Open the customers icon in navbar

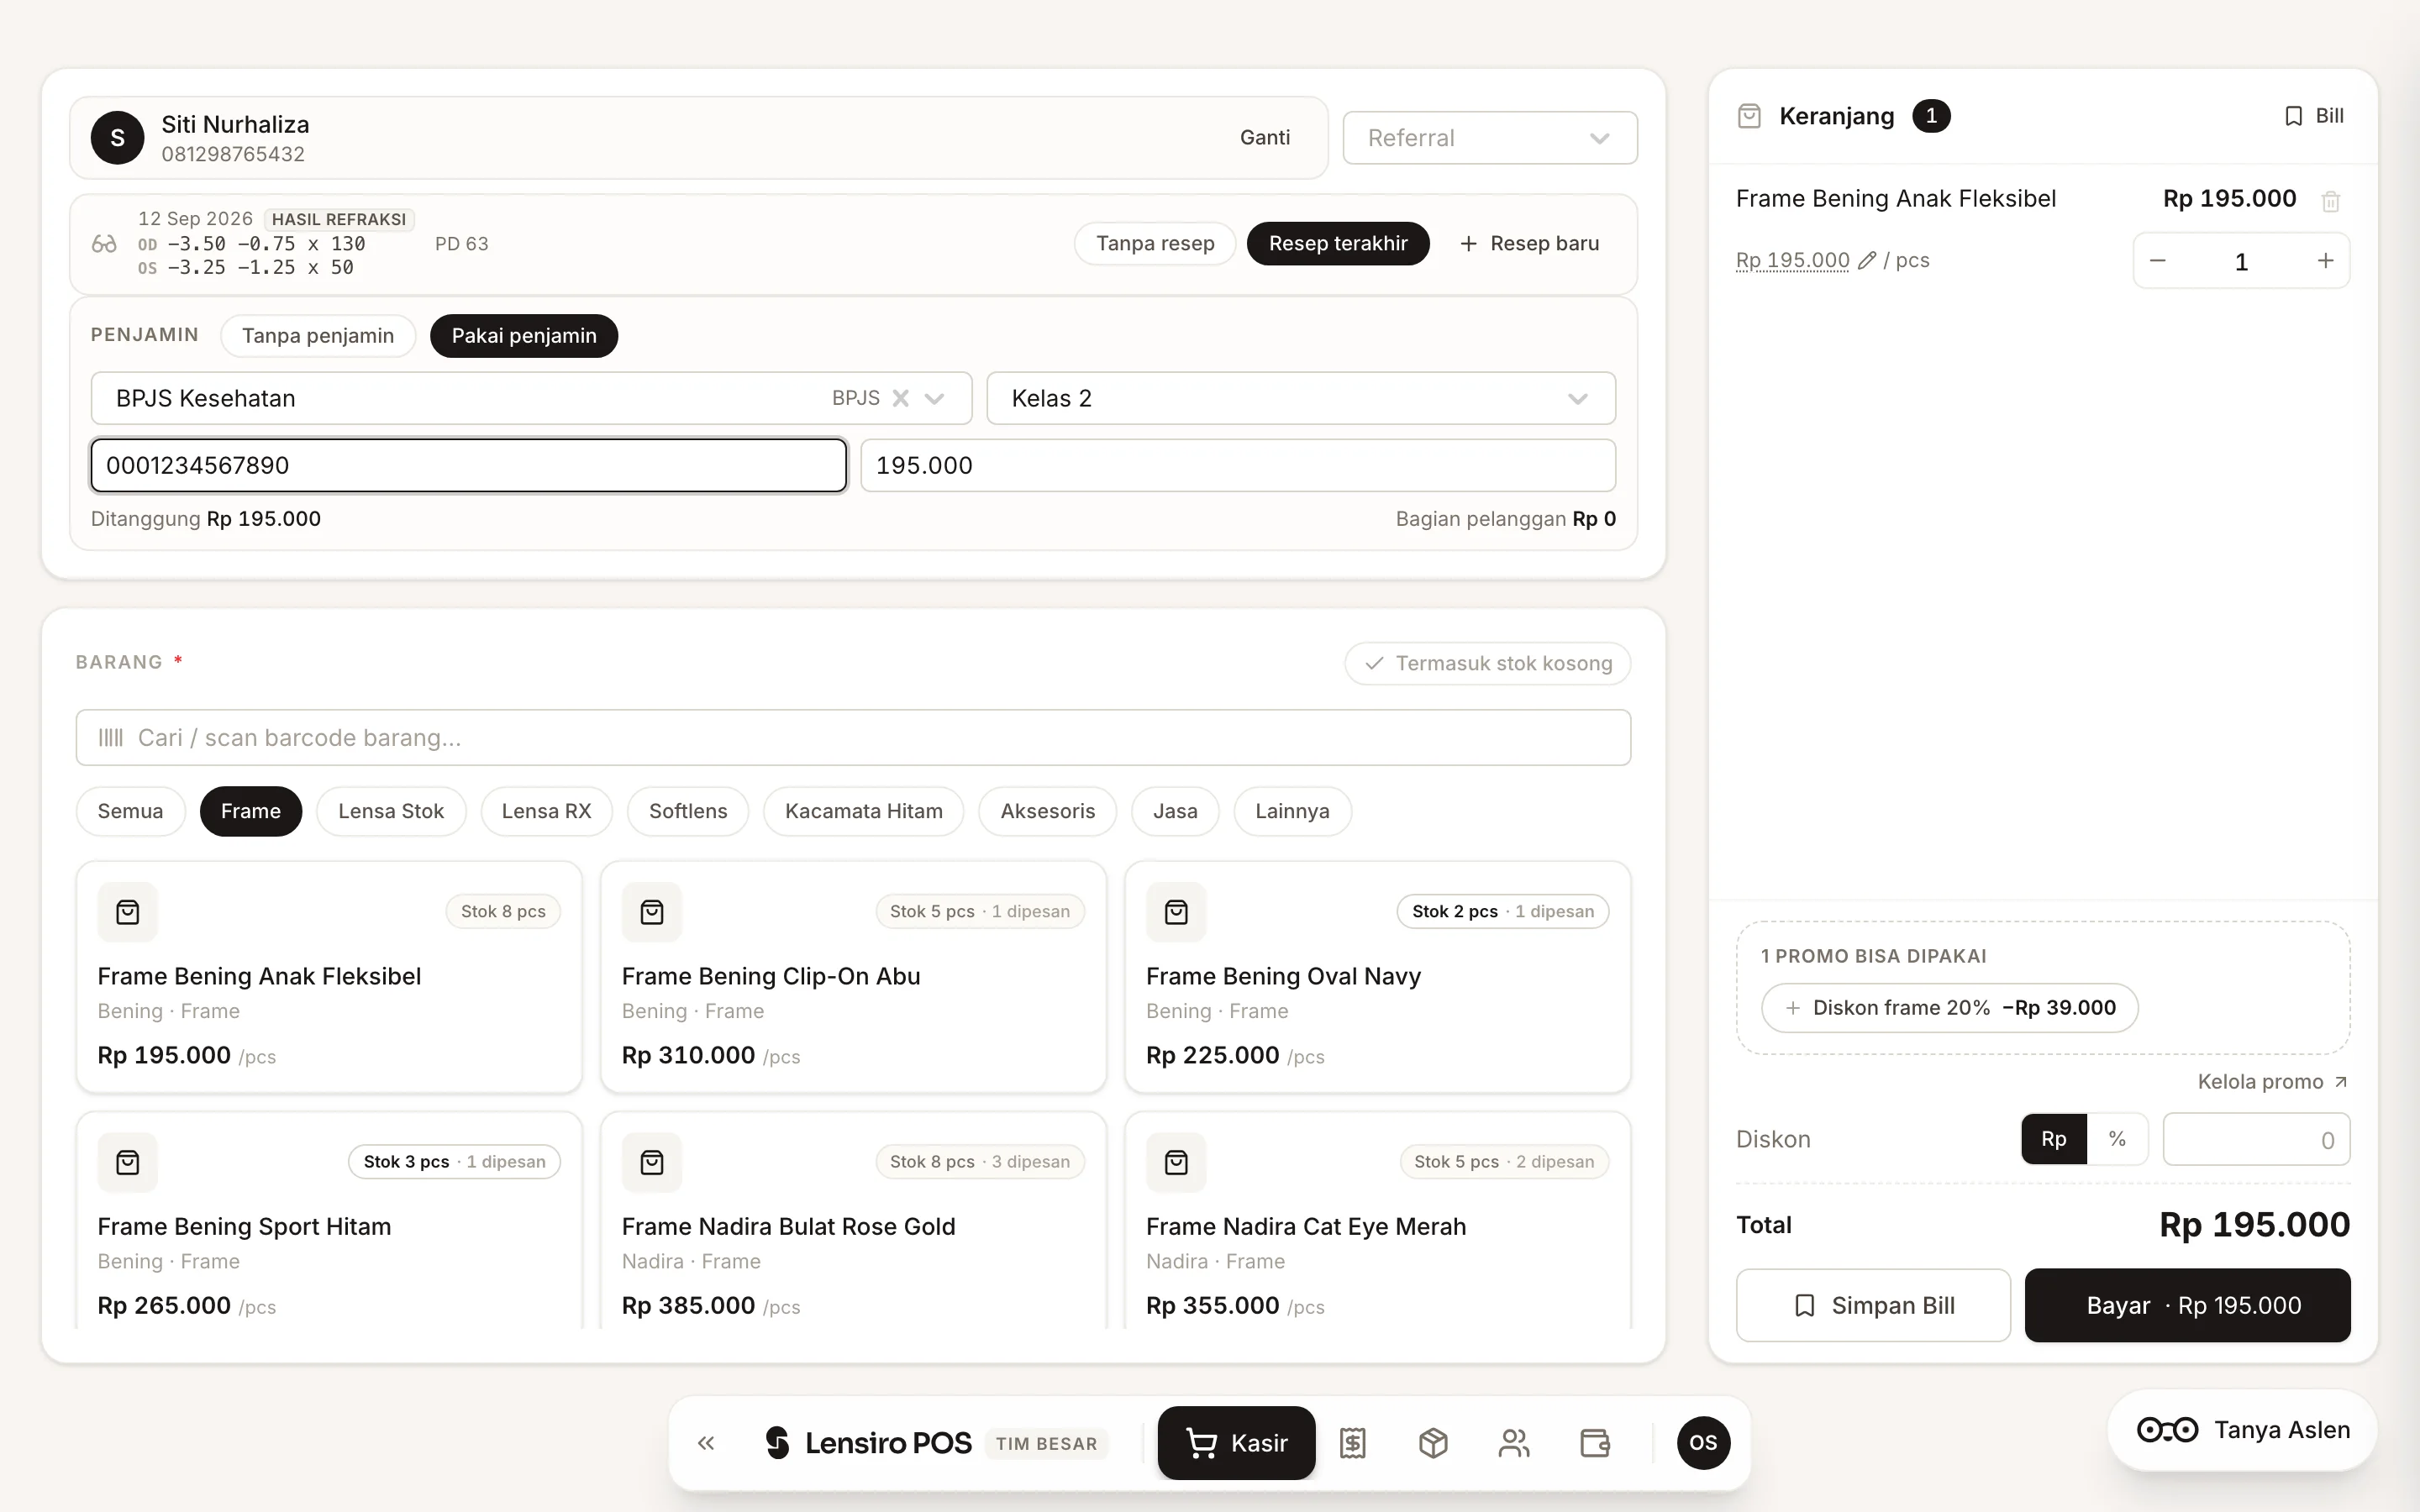[x=1514, y=1443]
